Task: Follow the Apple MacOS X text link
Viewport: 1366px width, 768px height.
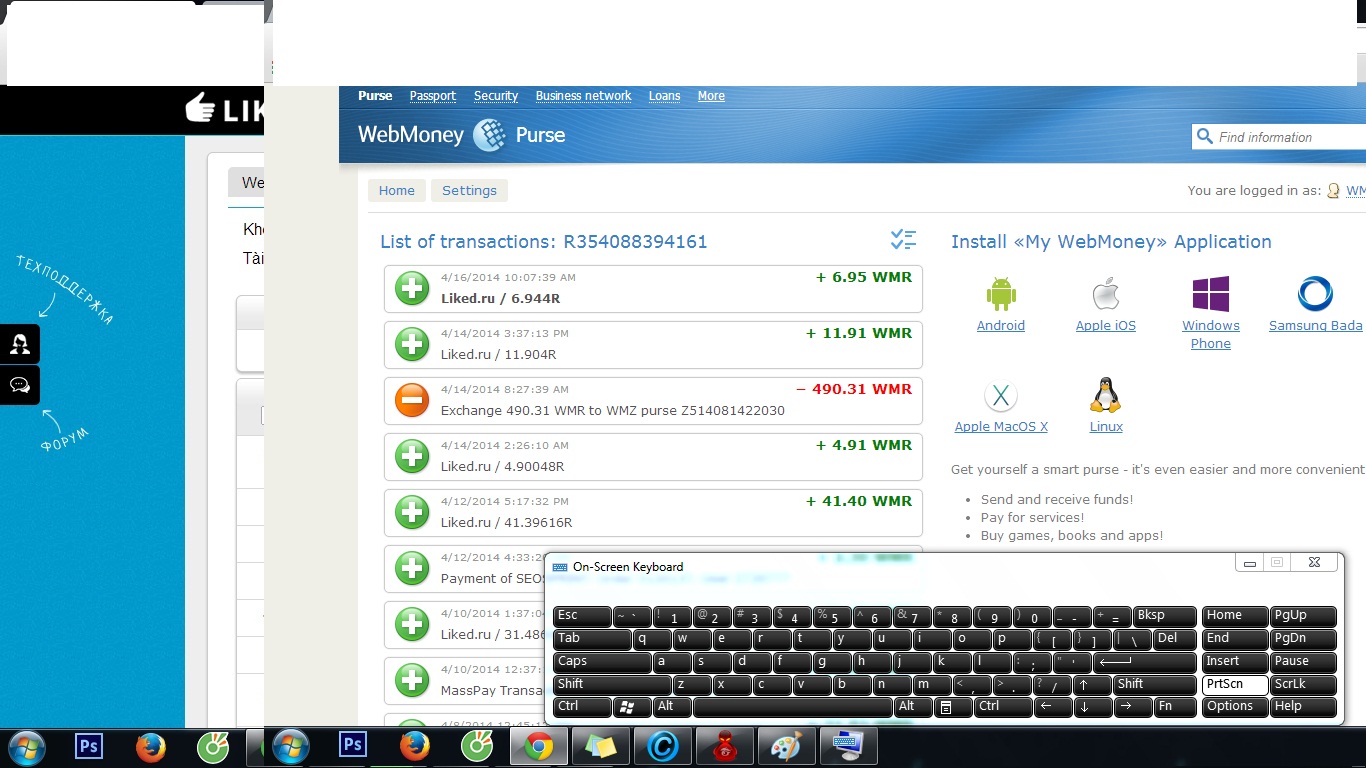Action: [x=1001, y=427]
